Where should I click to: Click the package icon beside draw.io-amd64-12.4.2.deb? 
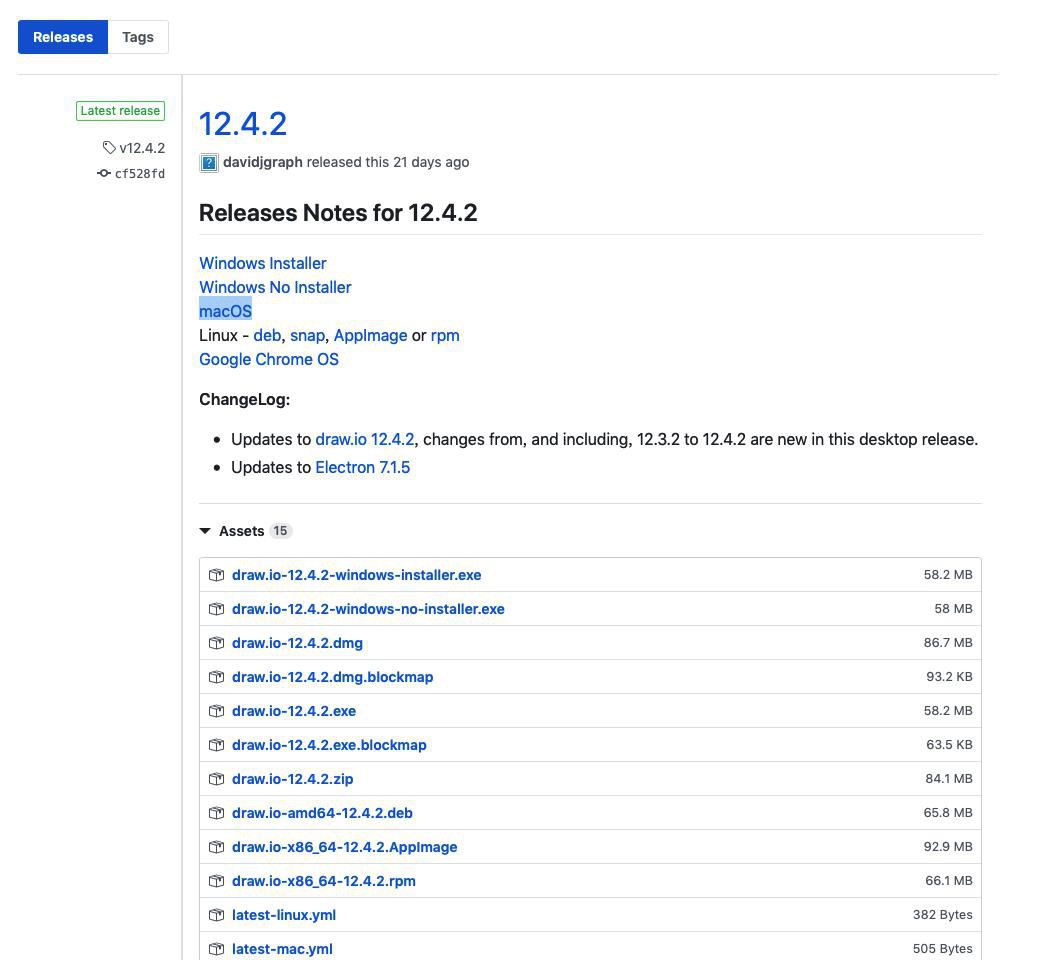(x=216, y=813)
